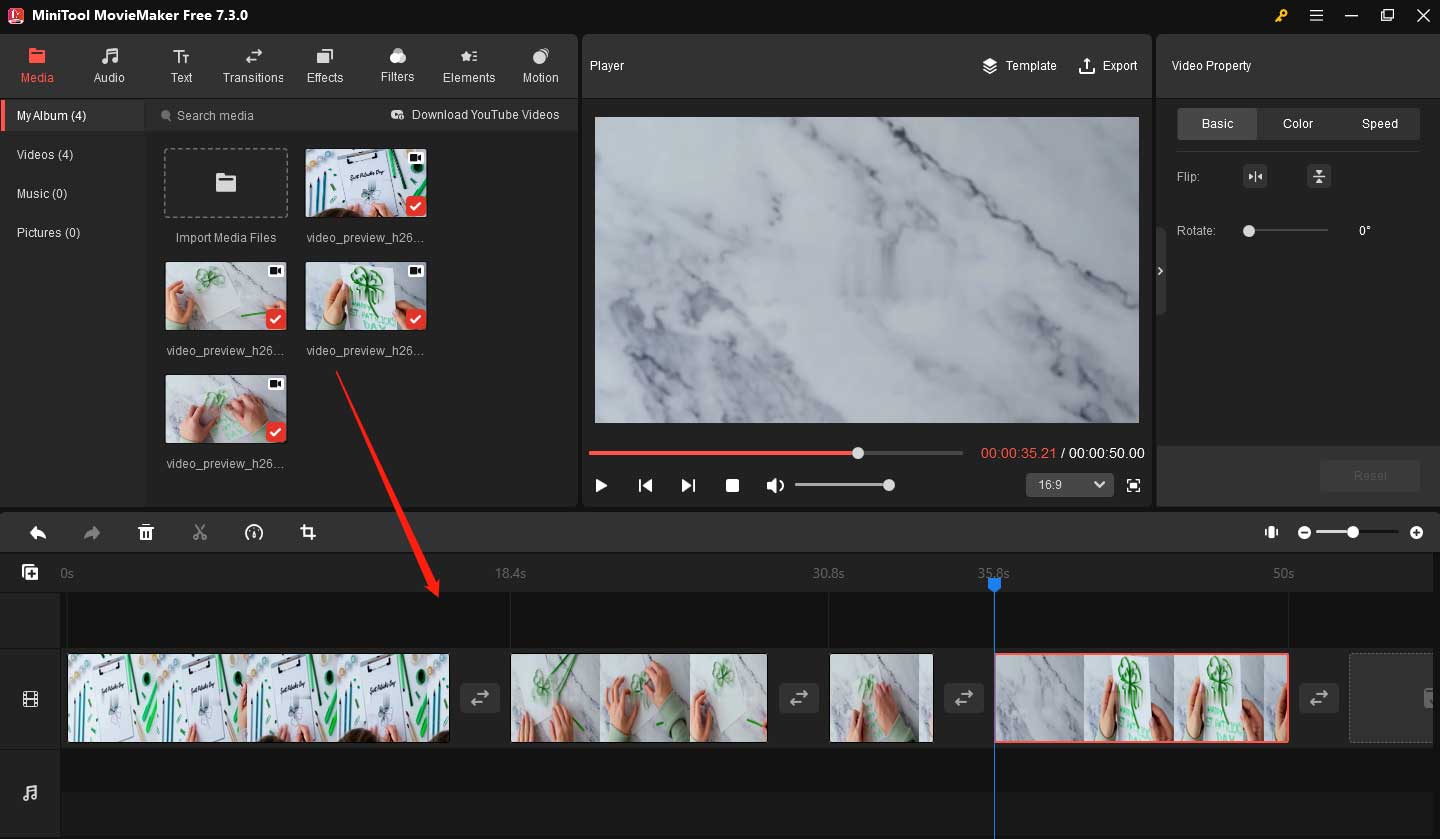The height and width of the screenshot is (839, 1440).
Task: Stop the playback
Action: click(x=732, y=485)
